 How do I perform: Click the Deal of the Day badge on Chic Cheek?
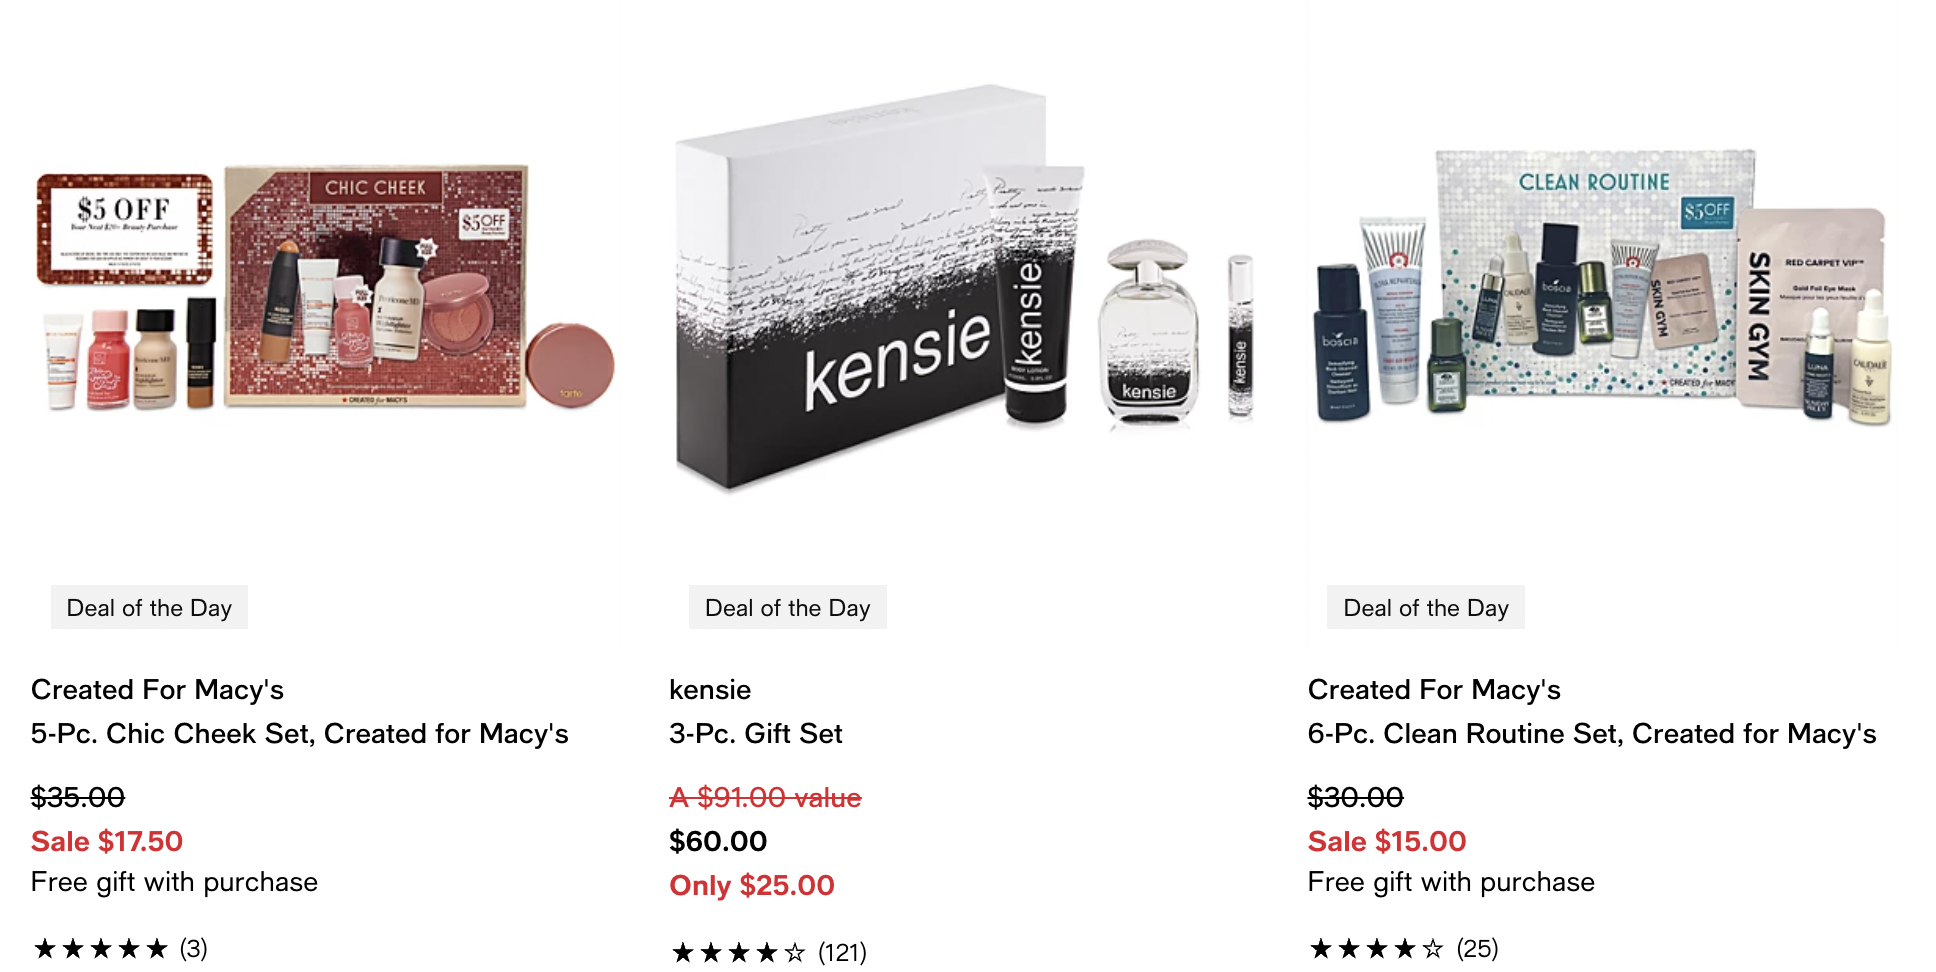coord(149,607)
